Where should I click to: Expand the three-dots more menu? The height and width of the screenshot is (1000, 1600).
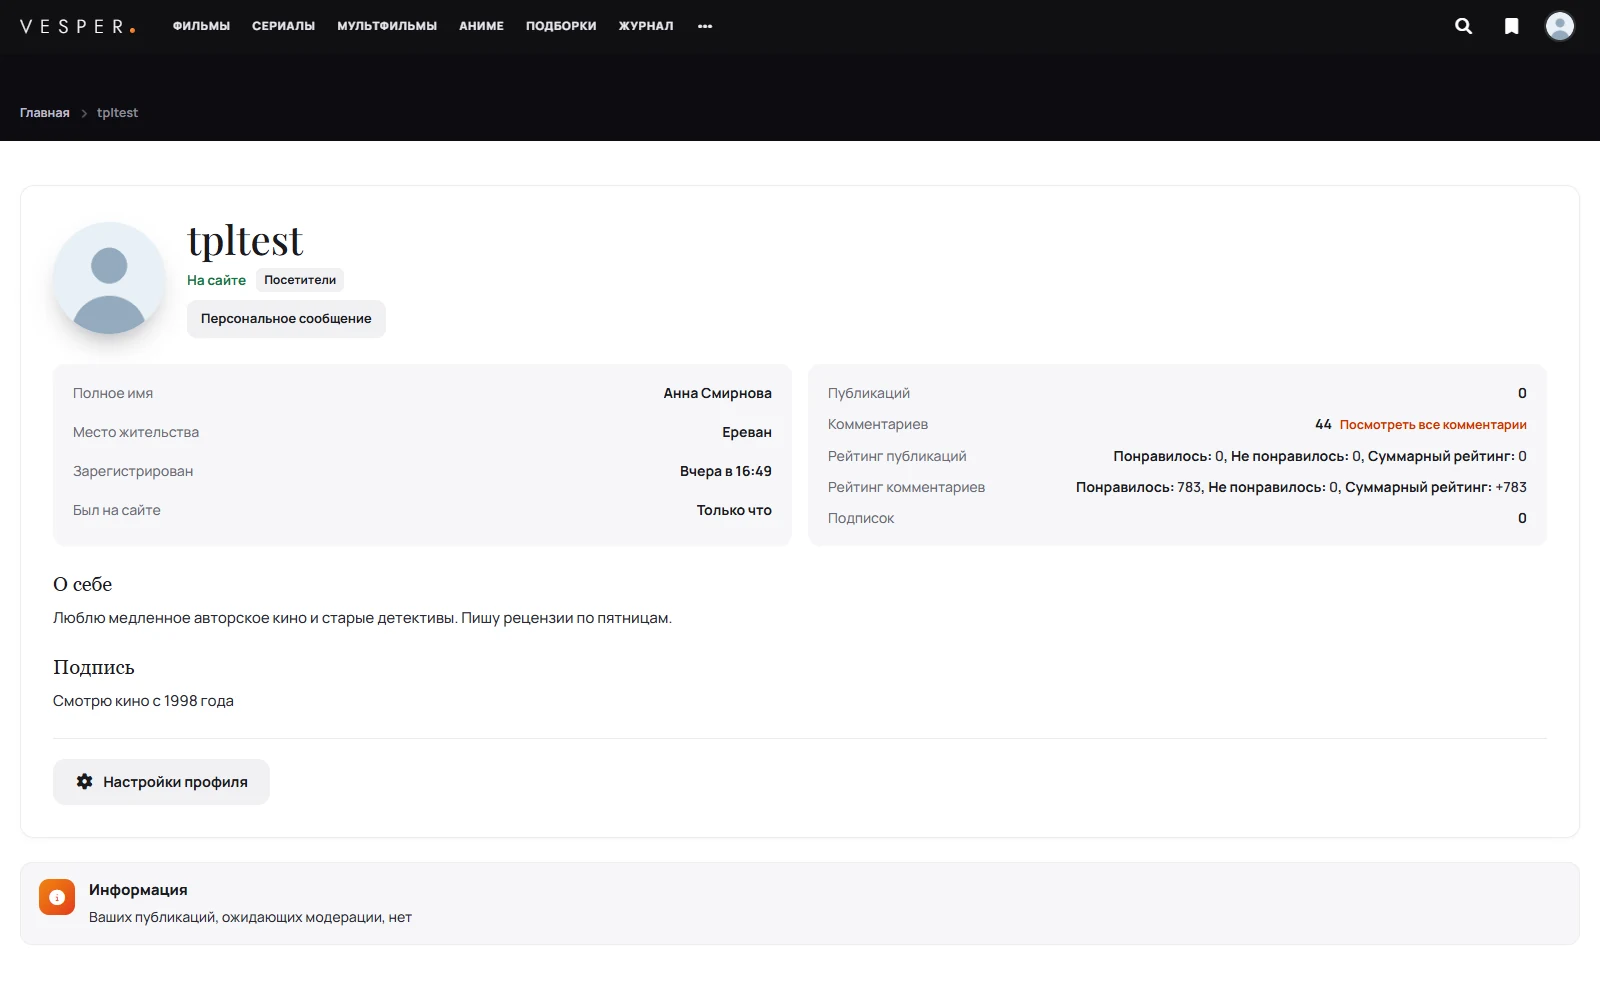pos(705,26)
